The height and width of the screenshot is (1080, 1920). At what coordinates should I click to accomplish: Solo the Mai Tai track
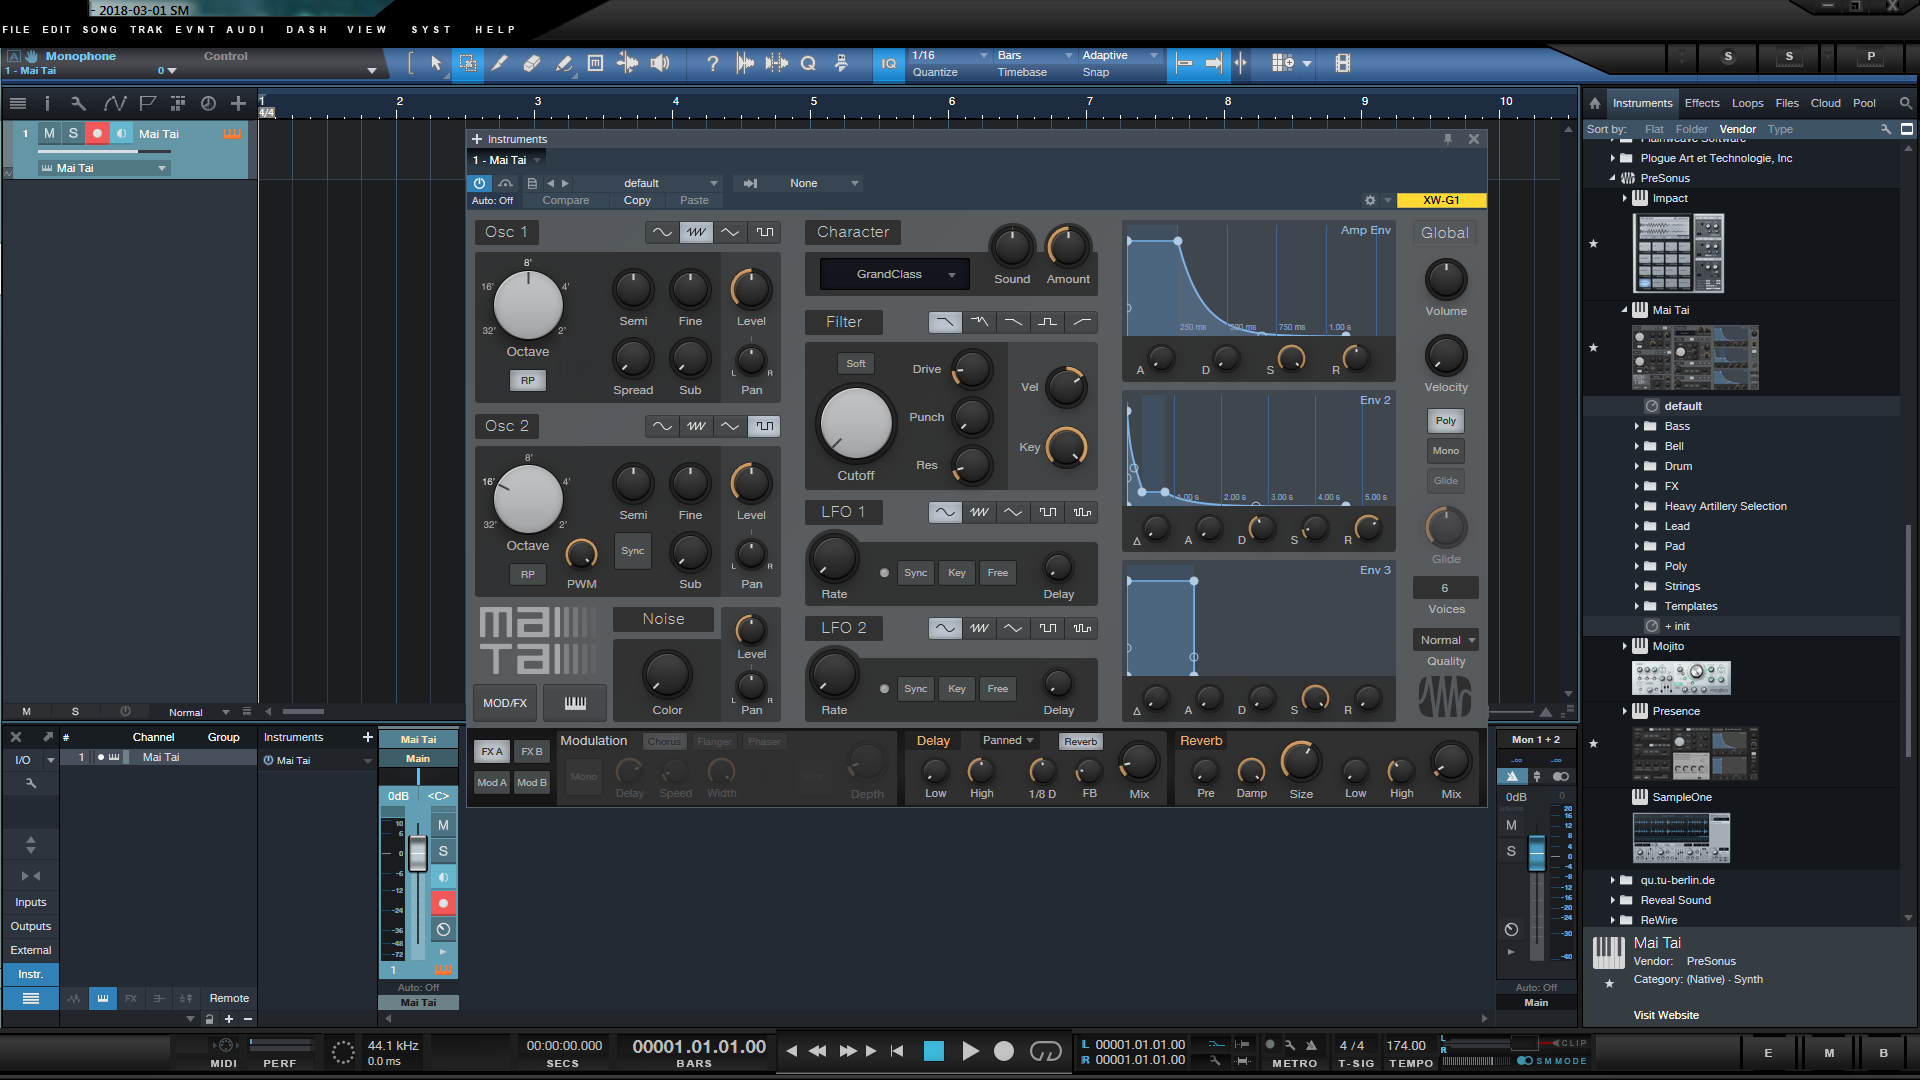(73, 133)
